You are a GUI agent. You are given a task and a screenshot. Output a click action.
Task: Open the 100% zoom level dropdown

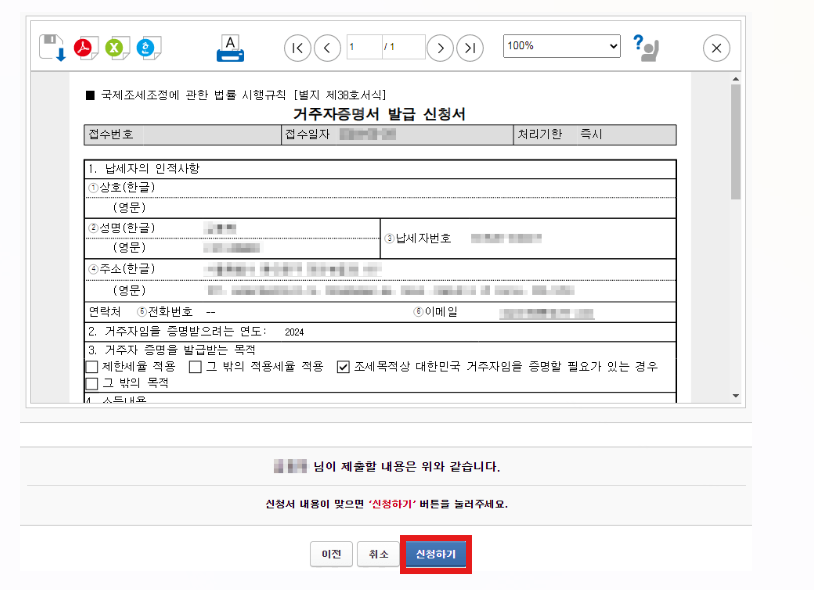[x=560, y=46]
